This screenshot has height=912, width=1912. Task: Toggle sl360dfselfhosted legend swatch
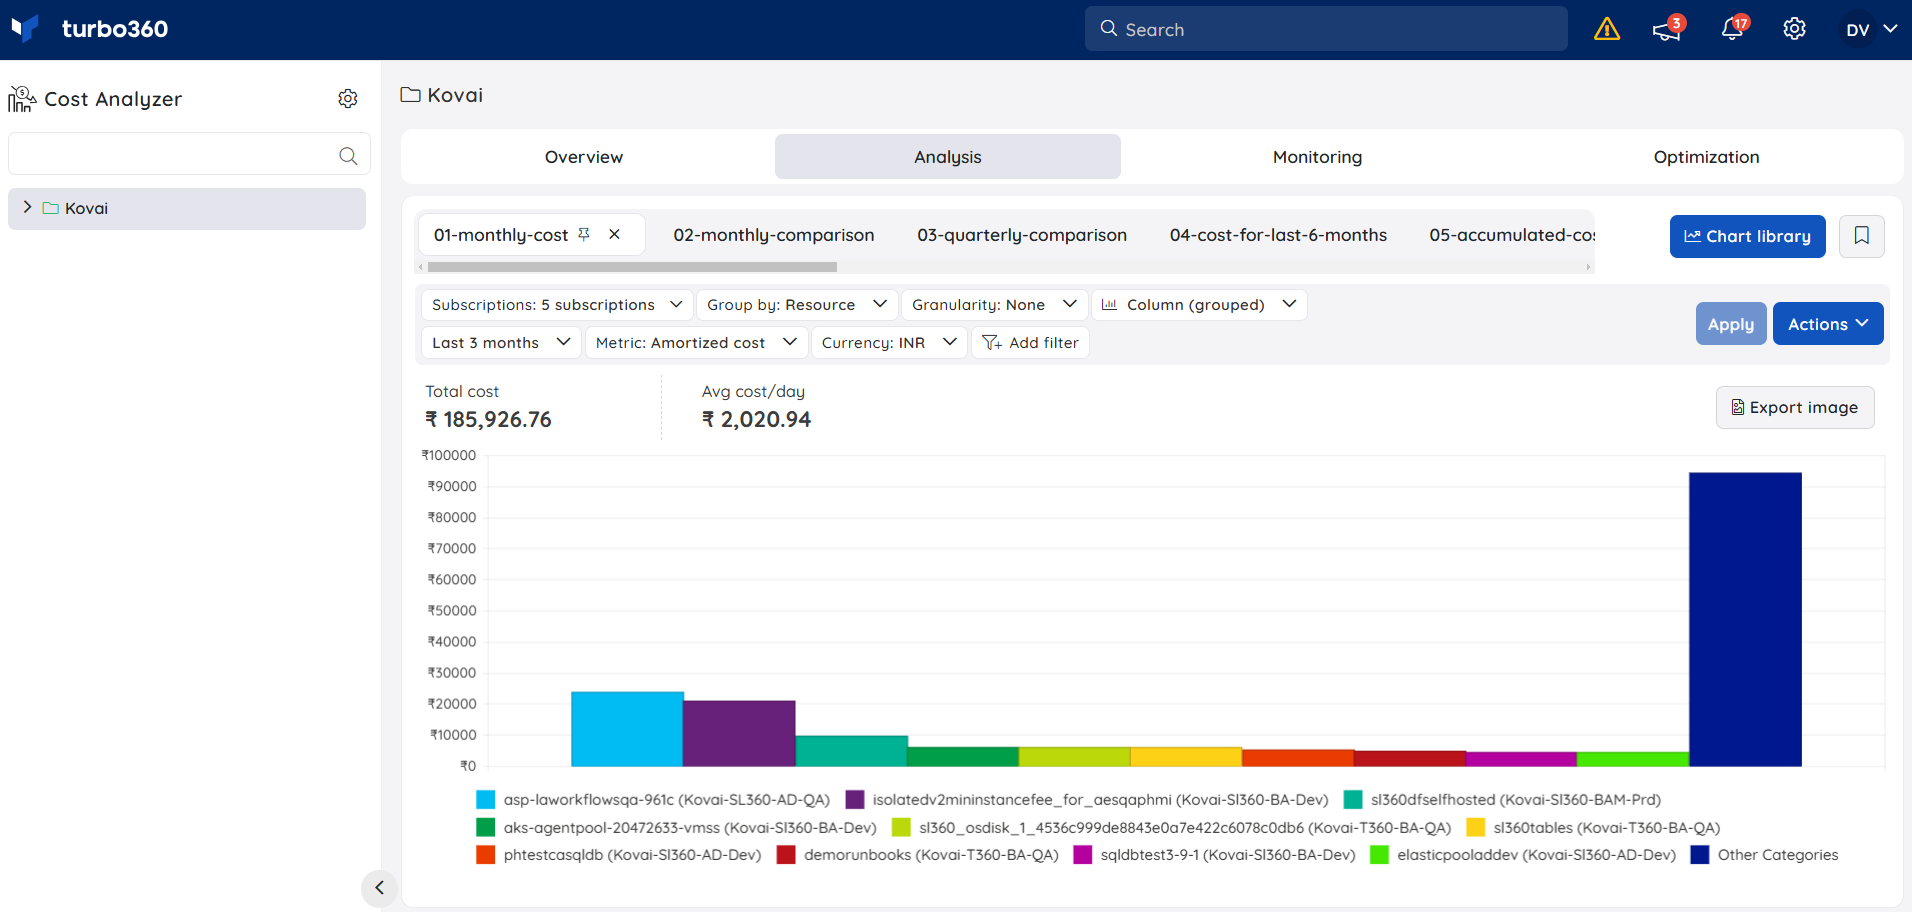click(1353, 800)
